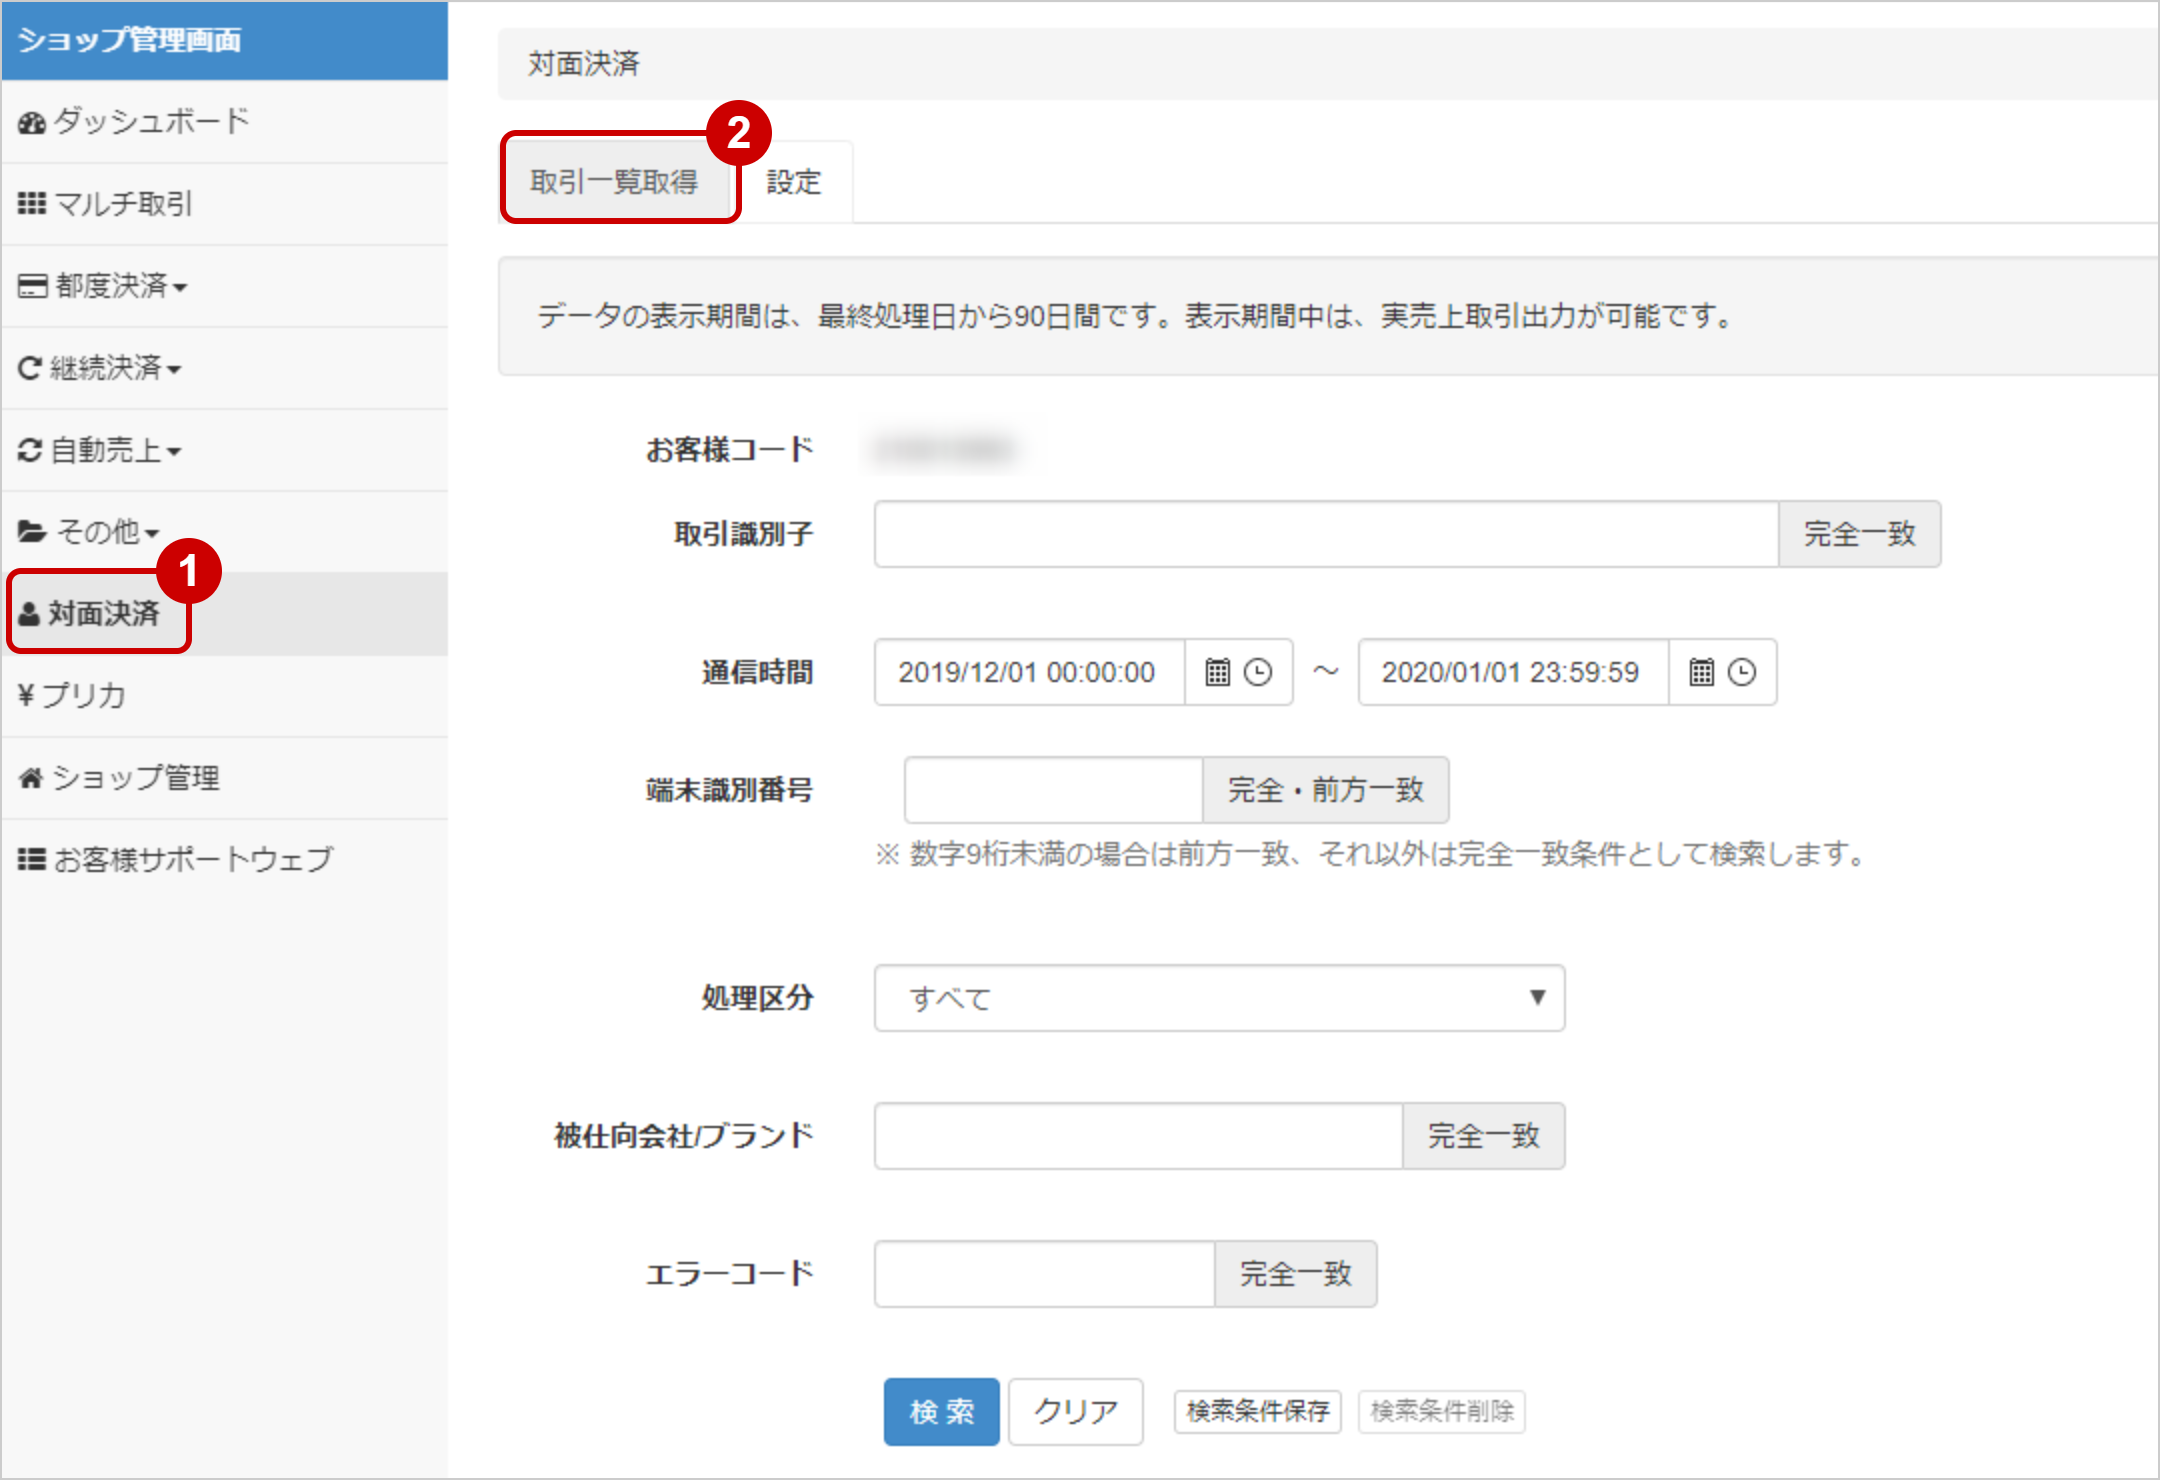Click the 完全・前方一致 addon label
Screen dimensions: 2160x1480
pos(1325,790)
